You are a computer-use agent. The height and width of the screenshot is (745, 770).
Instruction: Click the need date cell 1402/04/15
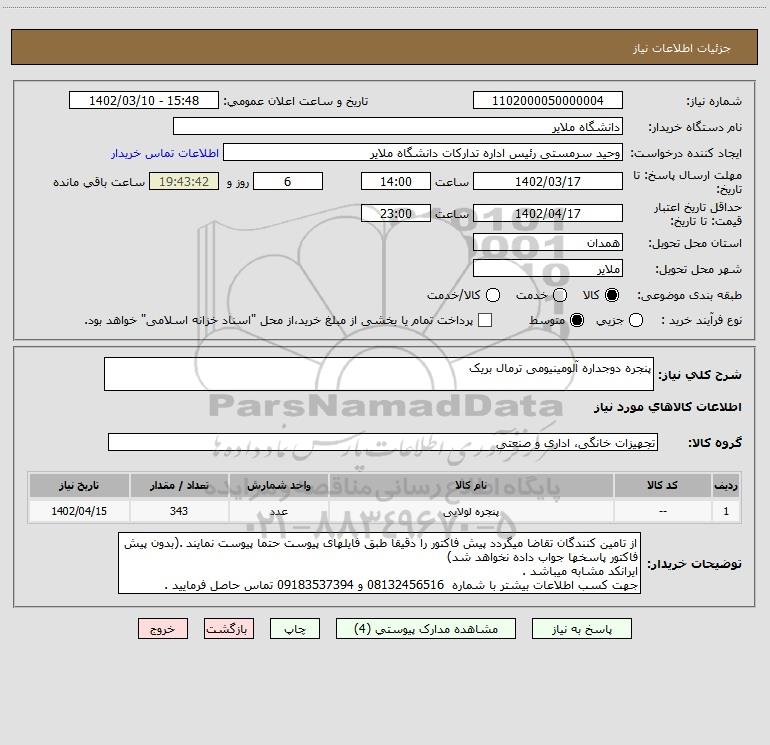(x=79, y=511)
